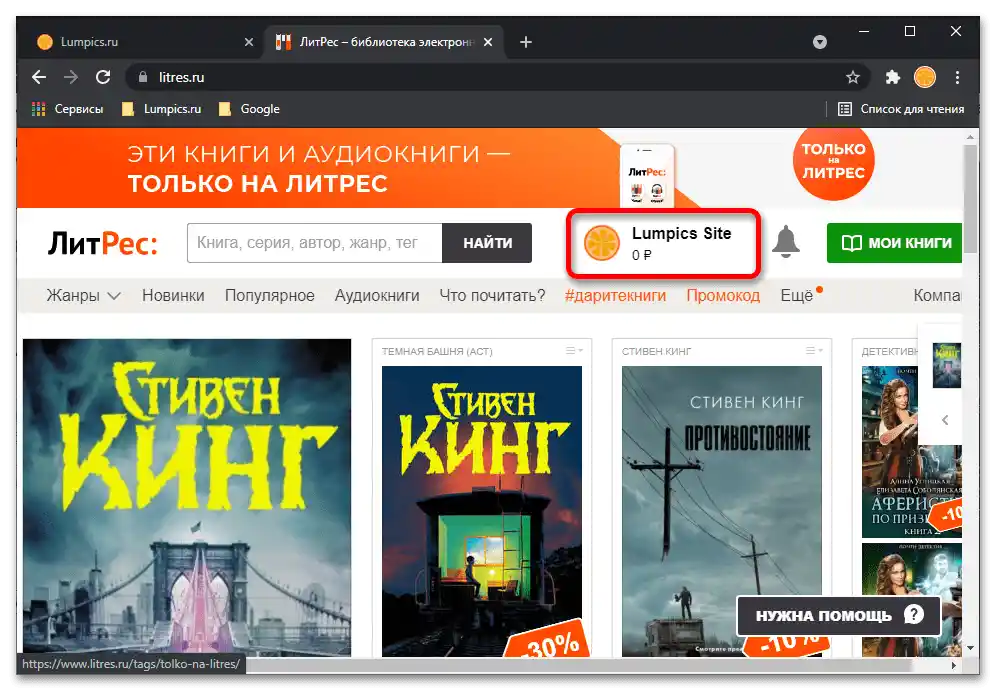Open the Google bookmark folder
996x691 pixels.
pos(249,109)
